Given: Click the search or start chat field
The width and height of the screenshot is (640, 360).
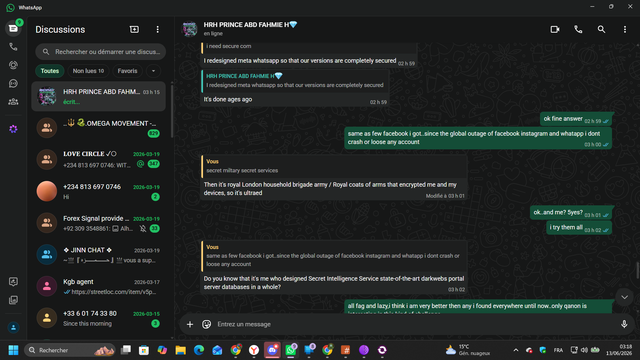Looking at the screenshot, I should coord(100,52).
